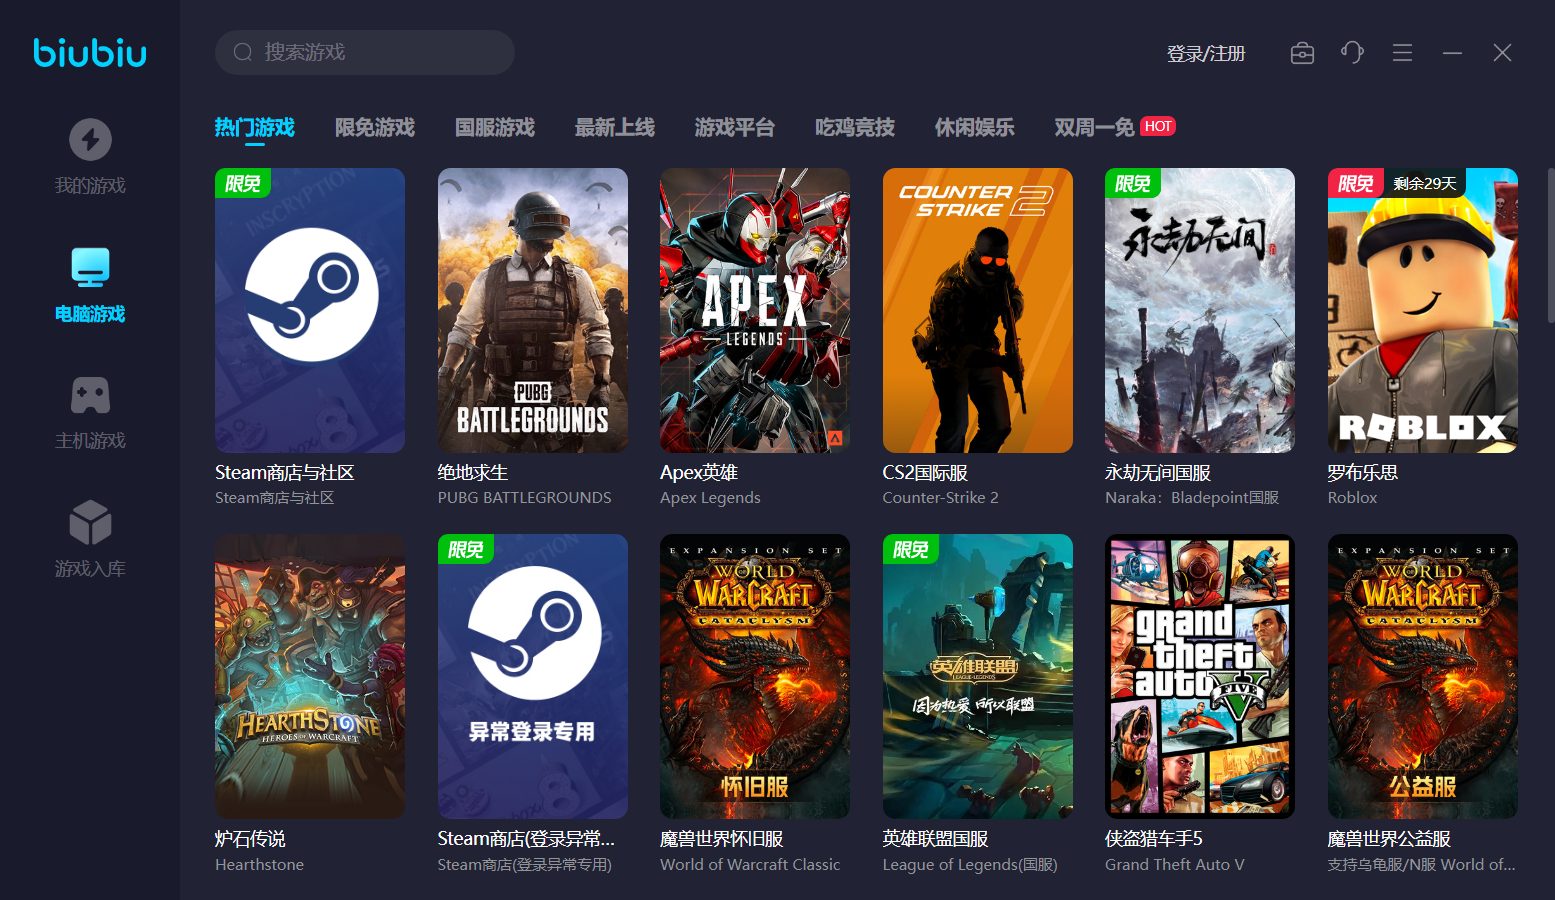Open the 永劫无间国服 cover
The height and width of the screenshot is (900, 1555).
(1200, 310)
